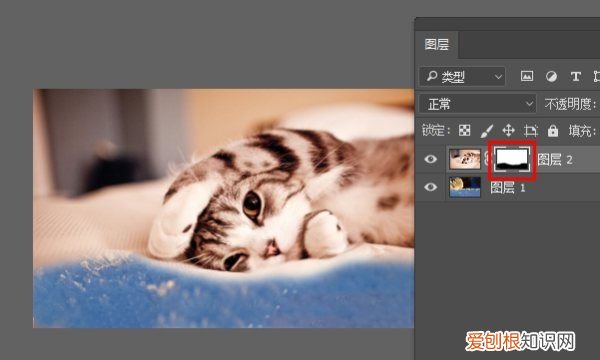Select the 图层 2 layer name
This screenshot has width=600, height=360.
coord(555,160)
